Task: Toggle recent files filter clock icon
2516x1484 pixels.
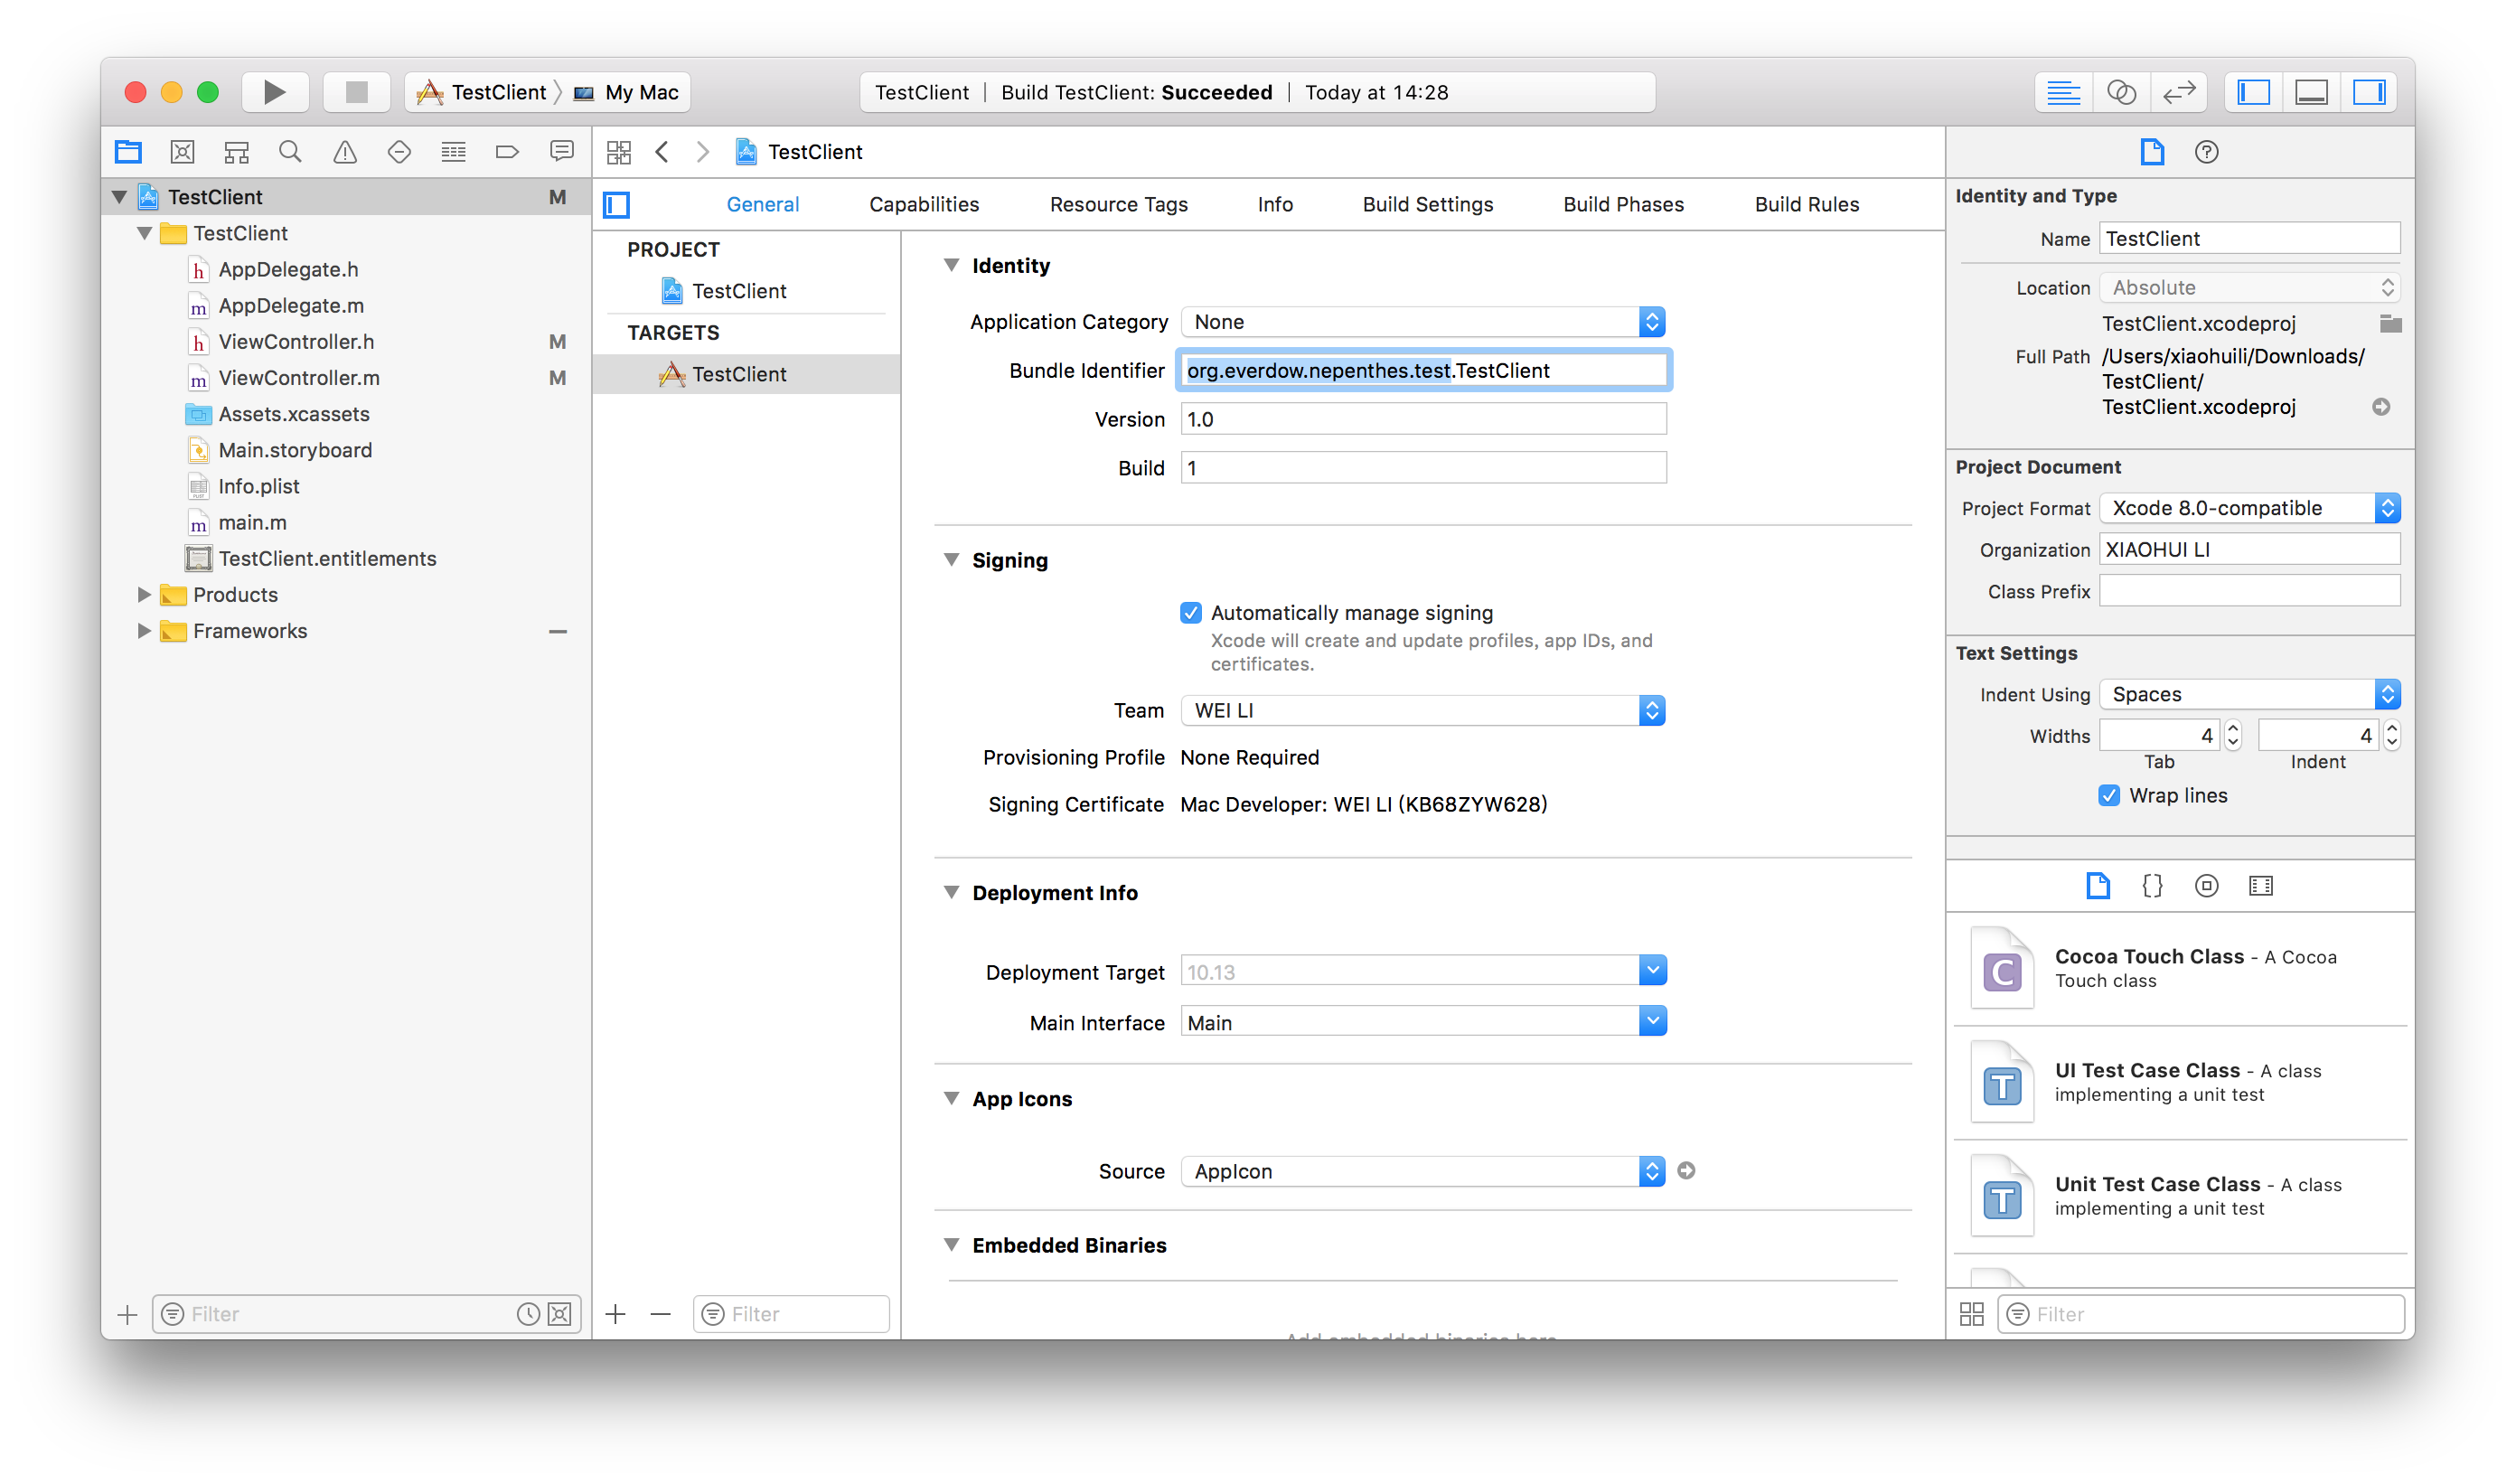Action: coord(528,1314)
